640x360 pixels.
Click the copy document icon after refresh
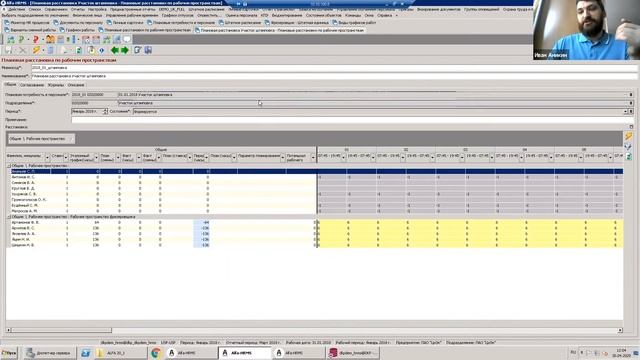point(91,50)
